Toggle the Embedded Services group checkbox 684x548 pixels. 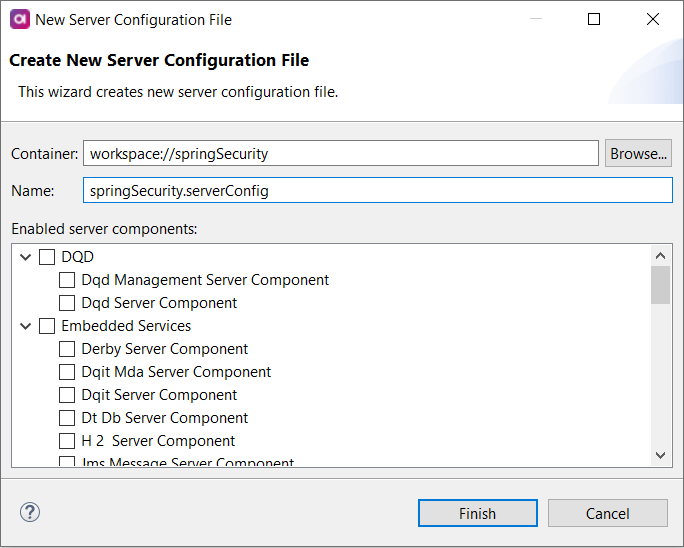[47, 326]
